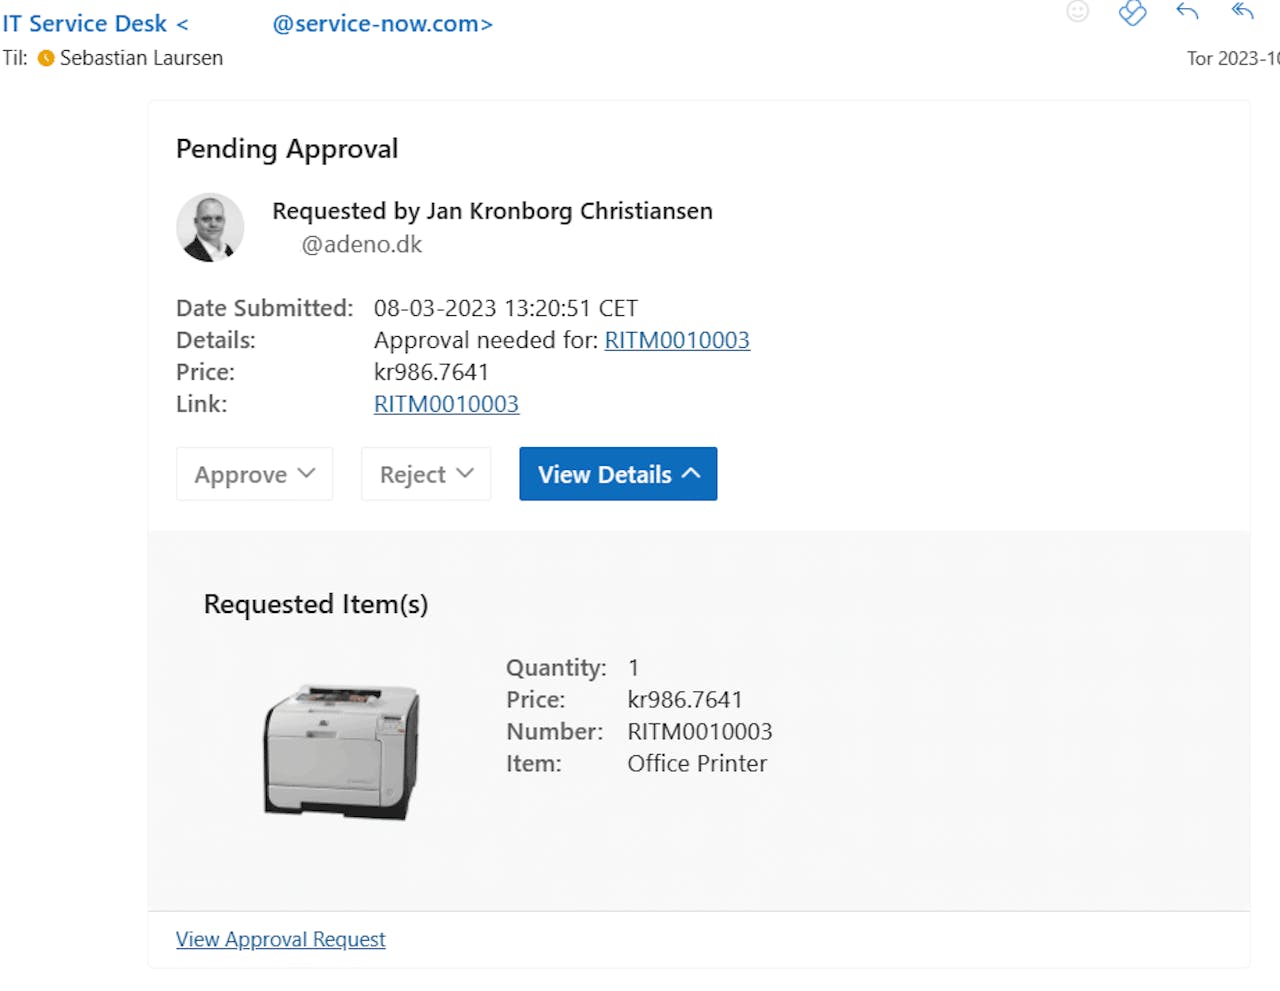Select the IT Service Desk sender name
The image size is (1280, 991).
tap(85, 23)
